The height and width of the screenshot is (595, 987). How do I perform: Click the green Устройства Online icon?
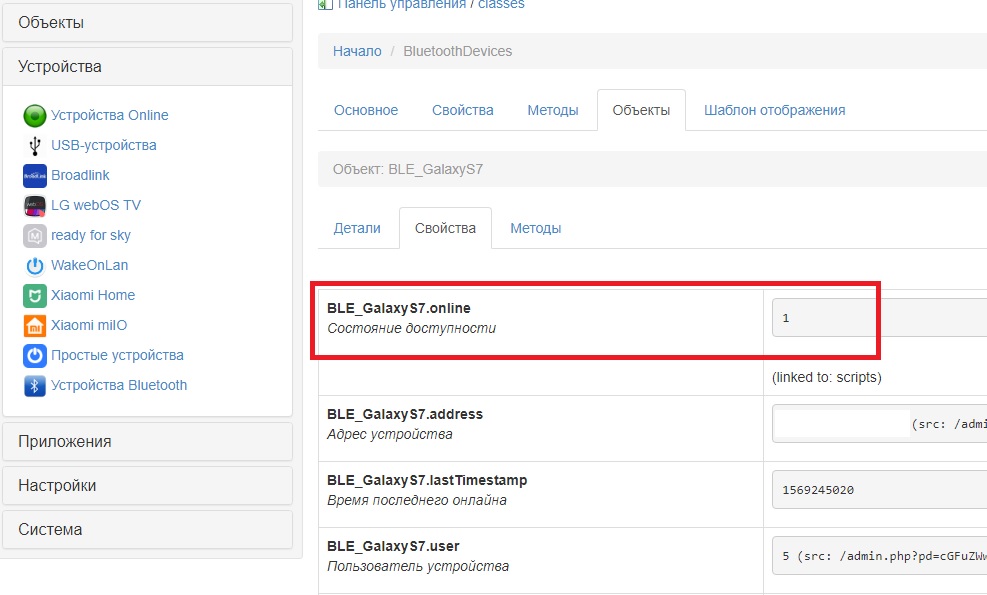[35, 115]
